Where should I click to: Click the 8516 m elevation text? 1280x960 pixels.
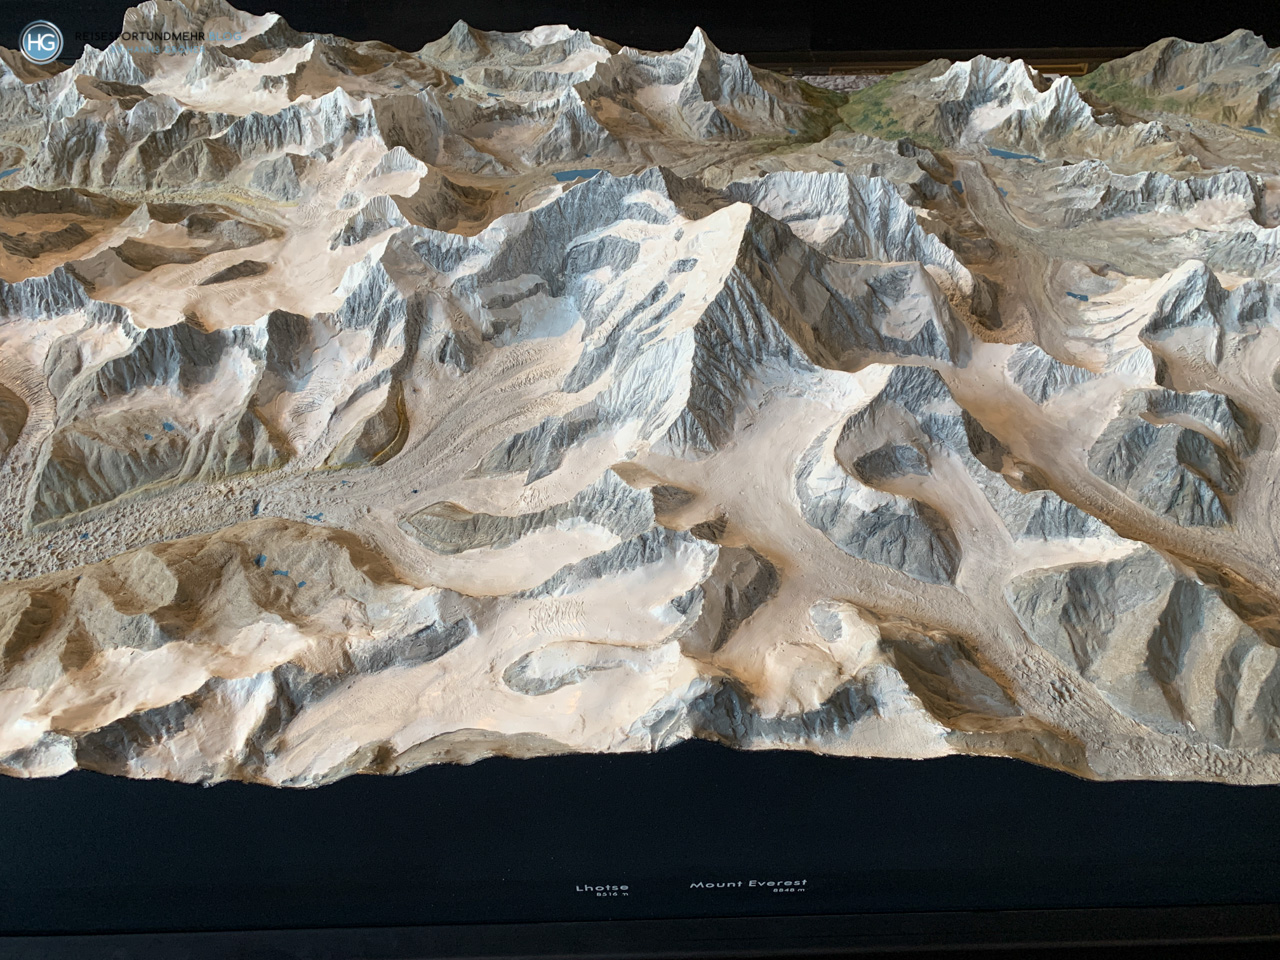point(613,893)
